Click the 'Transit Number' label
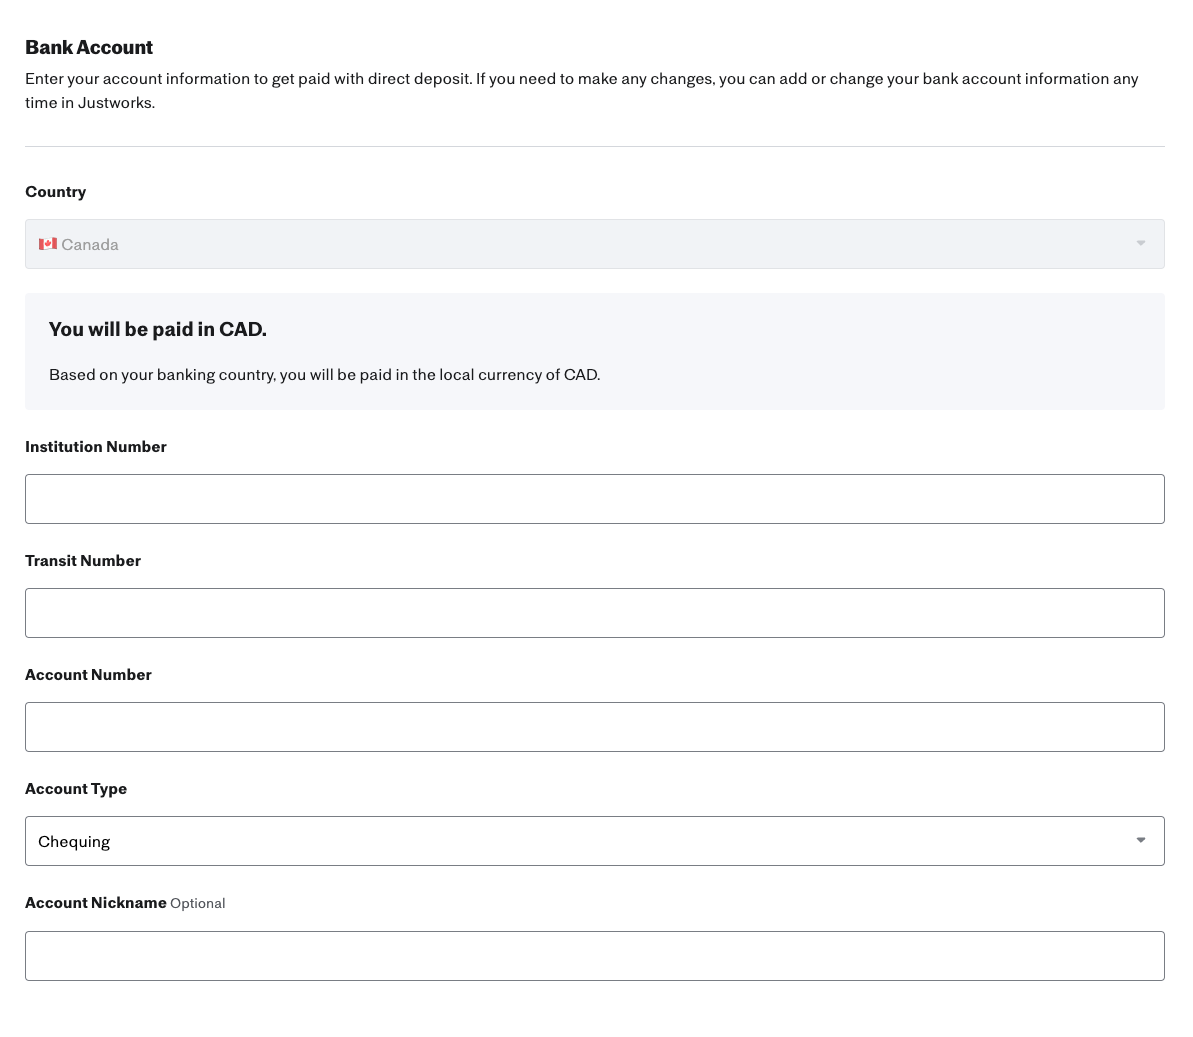Image resolution: width=1193 pixels, height=1037 pixels. pyautogui.click(x=83, y=561)
